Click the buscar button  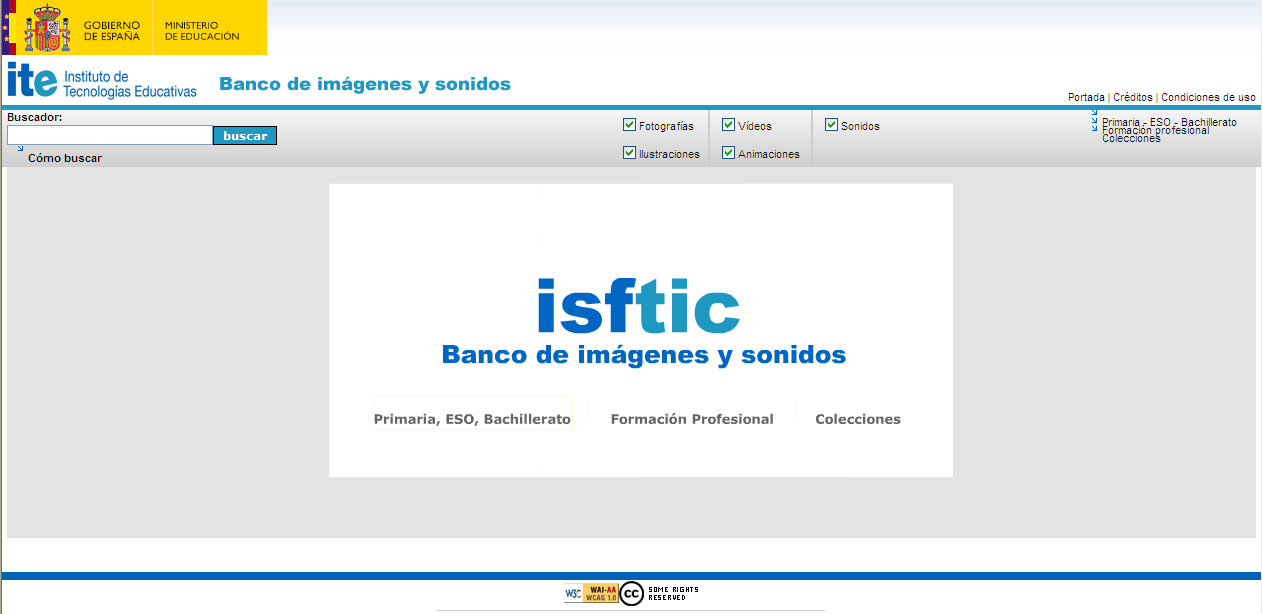[245, 136]
